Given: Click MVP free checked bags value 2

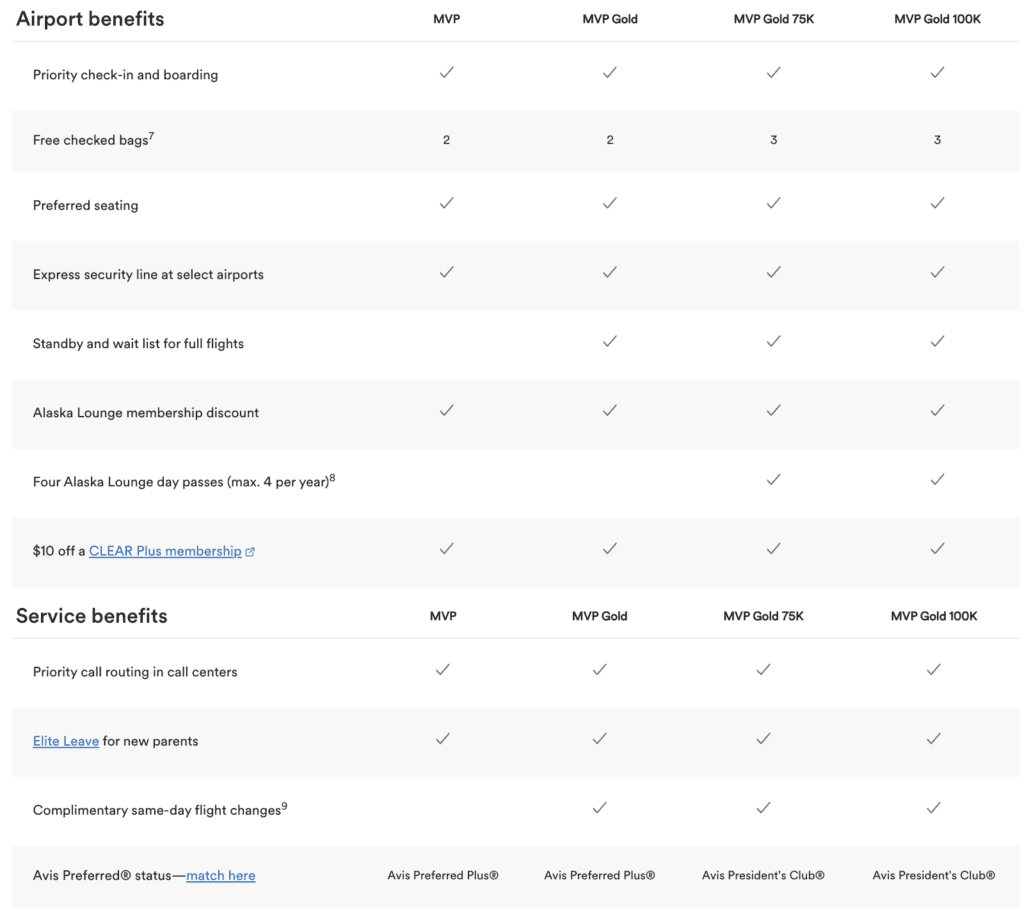Looking at the screenshot, I should [447, 140].
